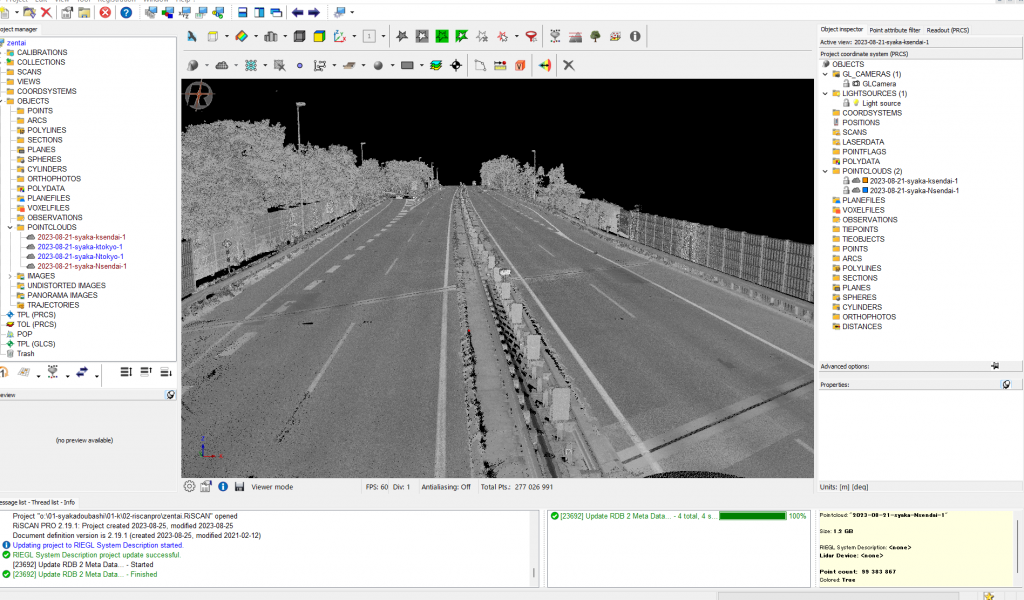Open help with the blue question mark icon
The width and height of the screenshot is (1024, 600).
[126, 12]
